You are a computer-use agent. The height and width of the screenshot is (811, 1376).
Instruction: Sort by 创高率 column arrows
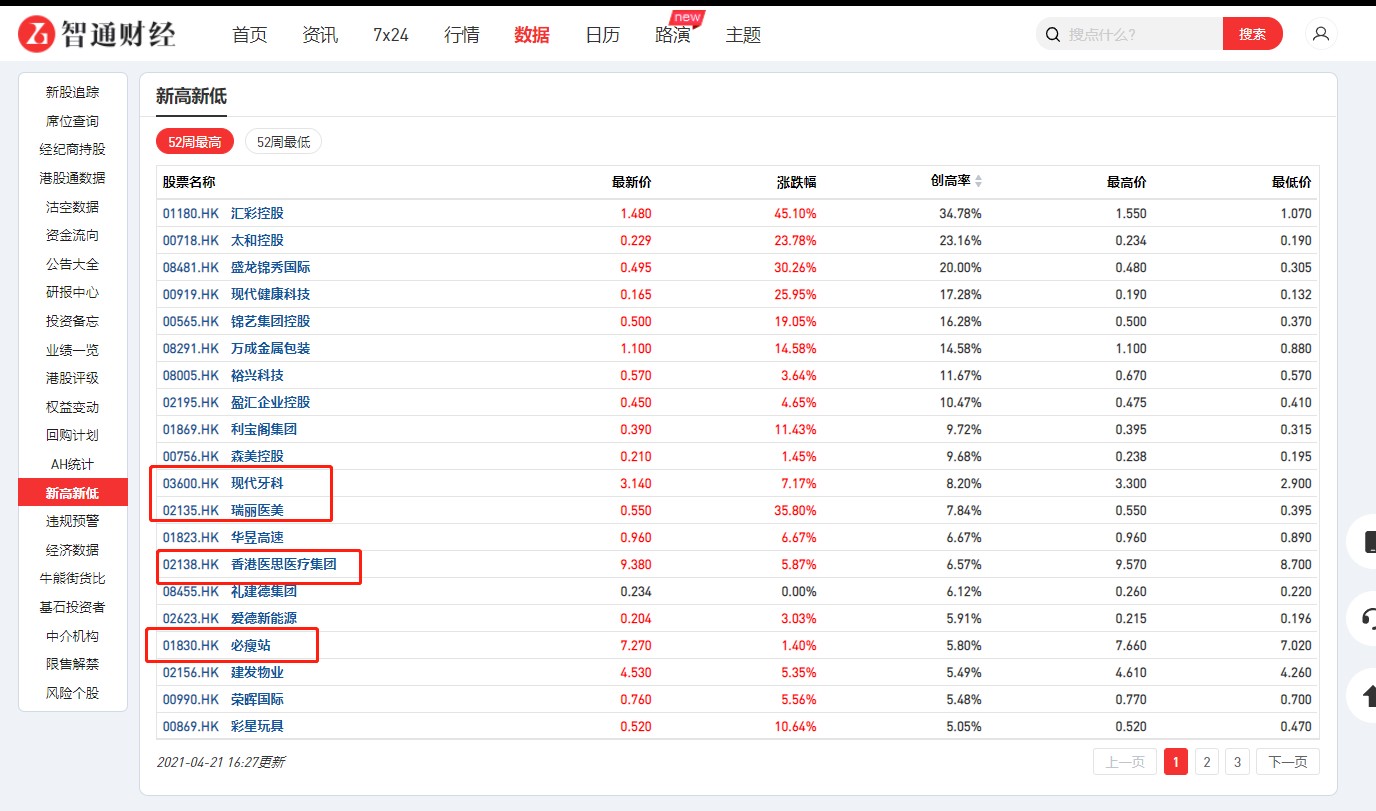979,182
